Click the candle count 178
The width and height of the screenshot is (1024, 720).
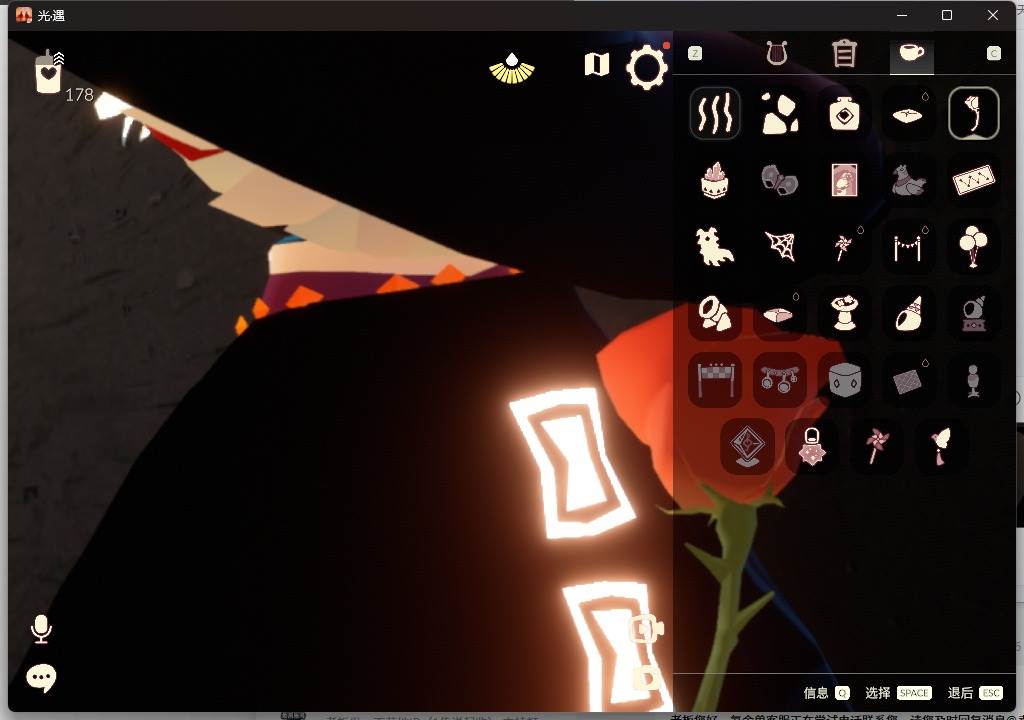pos(80,95)
